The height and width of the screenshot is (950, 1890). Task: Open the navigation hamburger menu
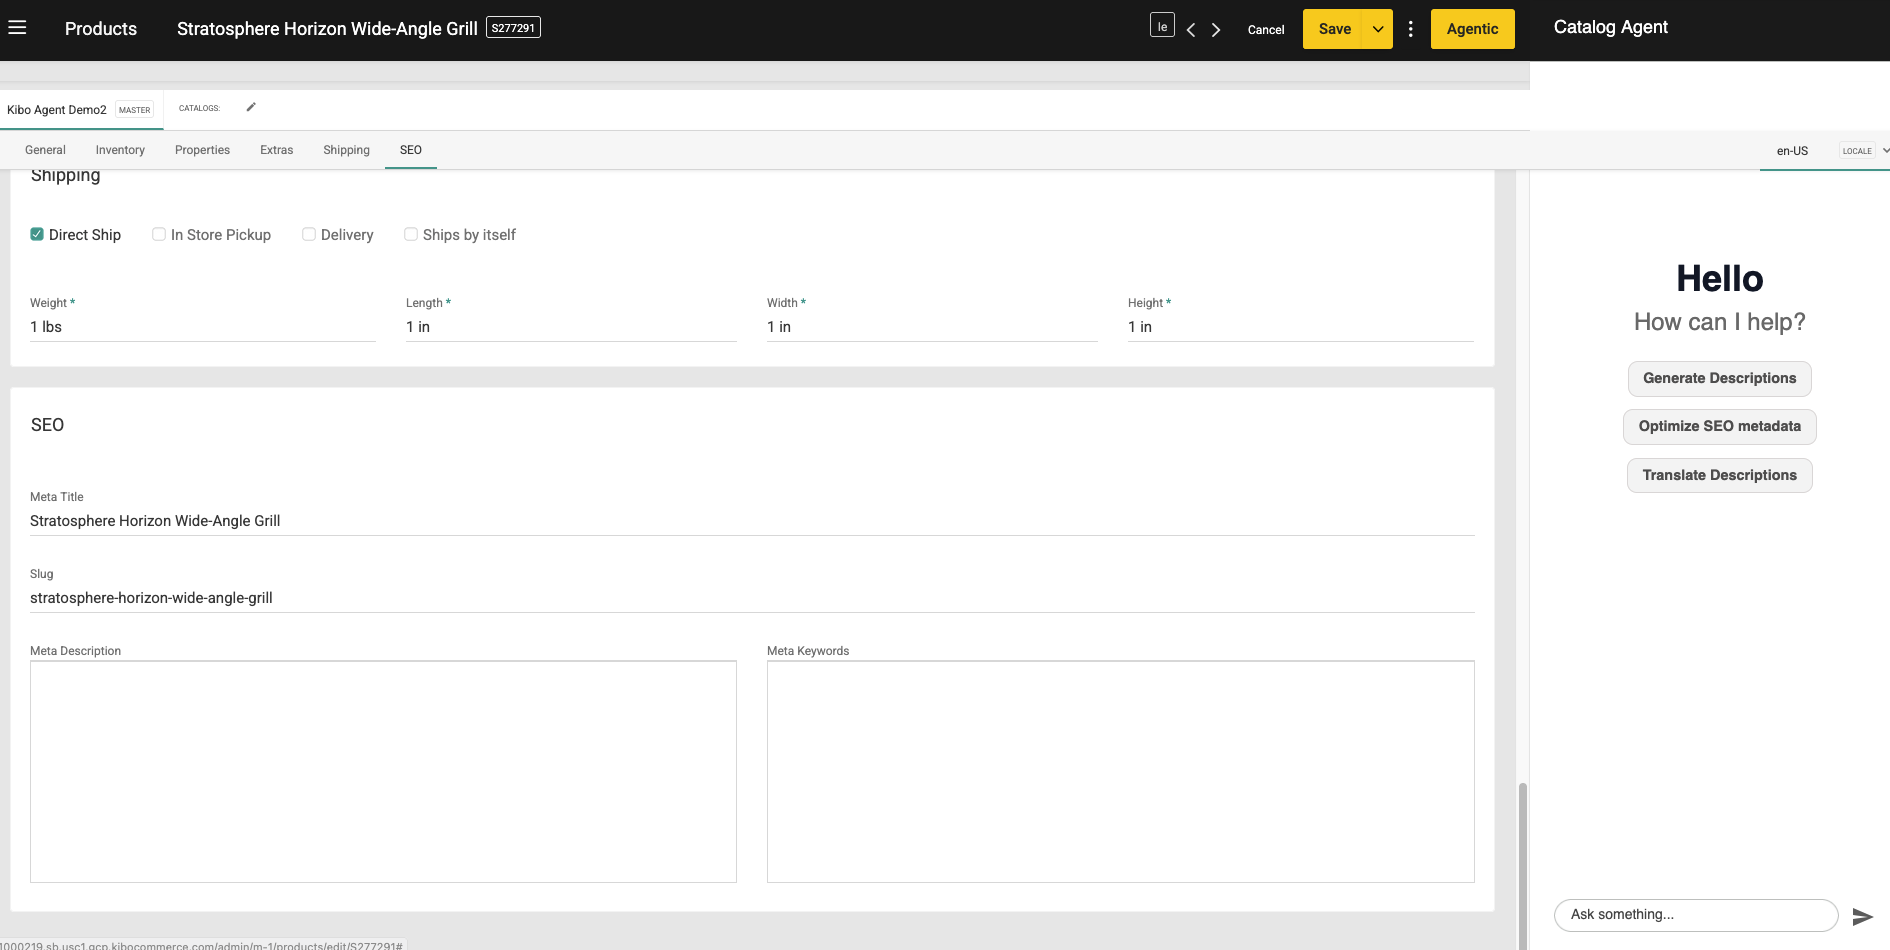[x=18, y=28]
